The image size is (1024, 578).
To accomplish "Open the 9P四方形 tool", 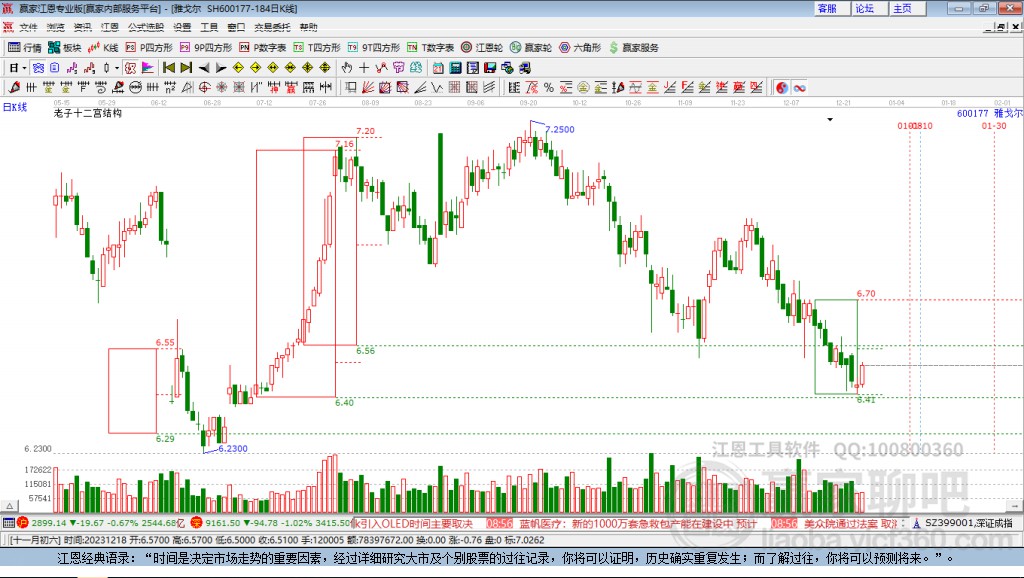I will (x=206, y=48).
